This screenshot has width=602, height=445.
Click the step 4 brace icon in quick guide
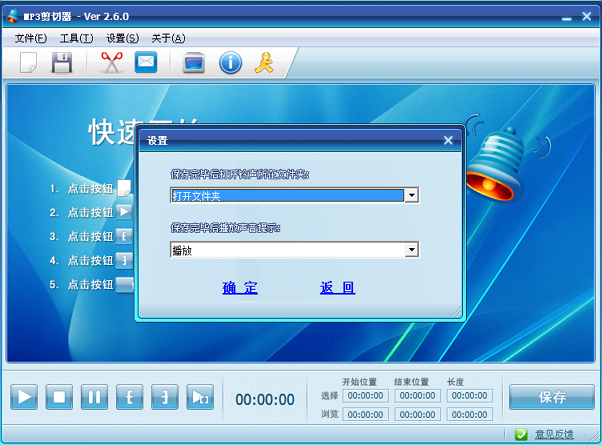tap(124, 260)
